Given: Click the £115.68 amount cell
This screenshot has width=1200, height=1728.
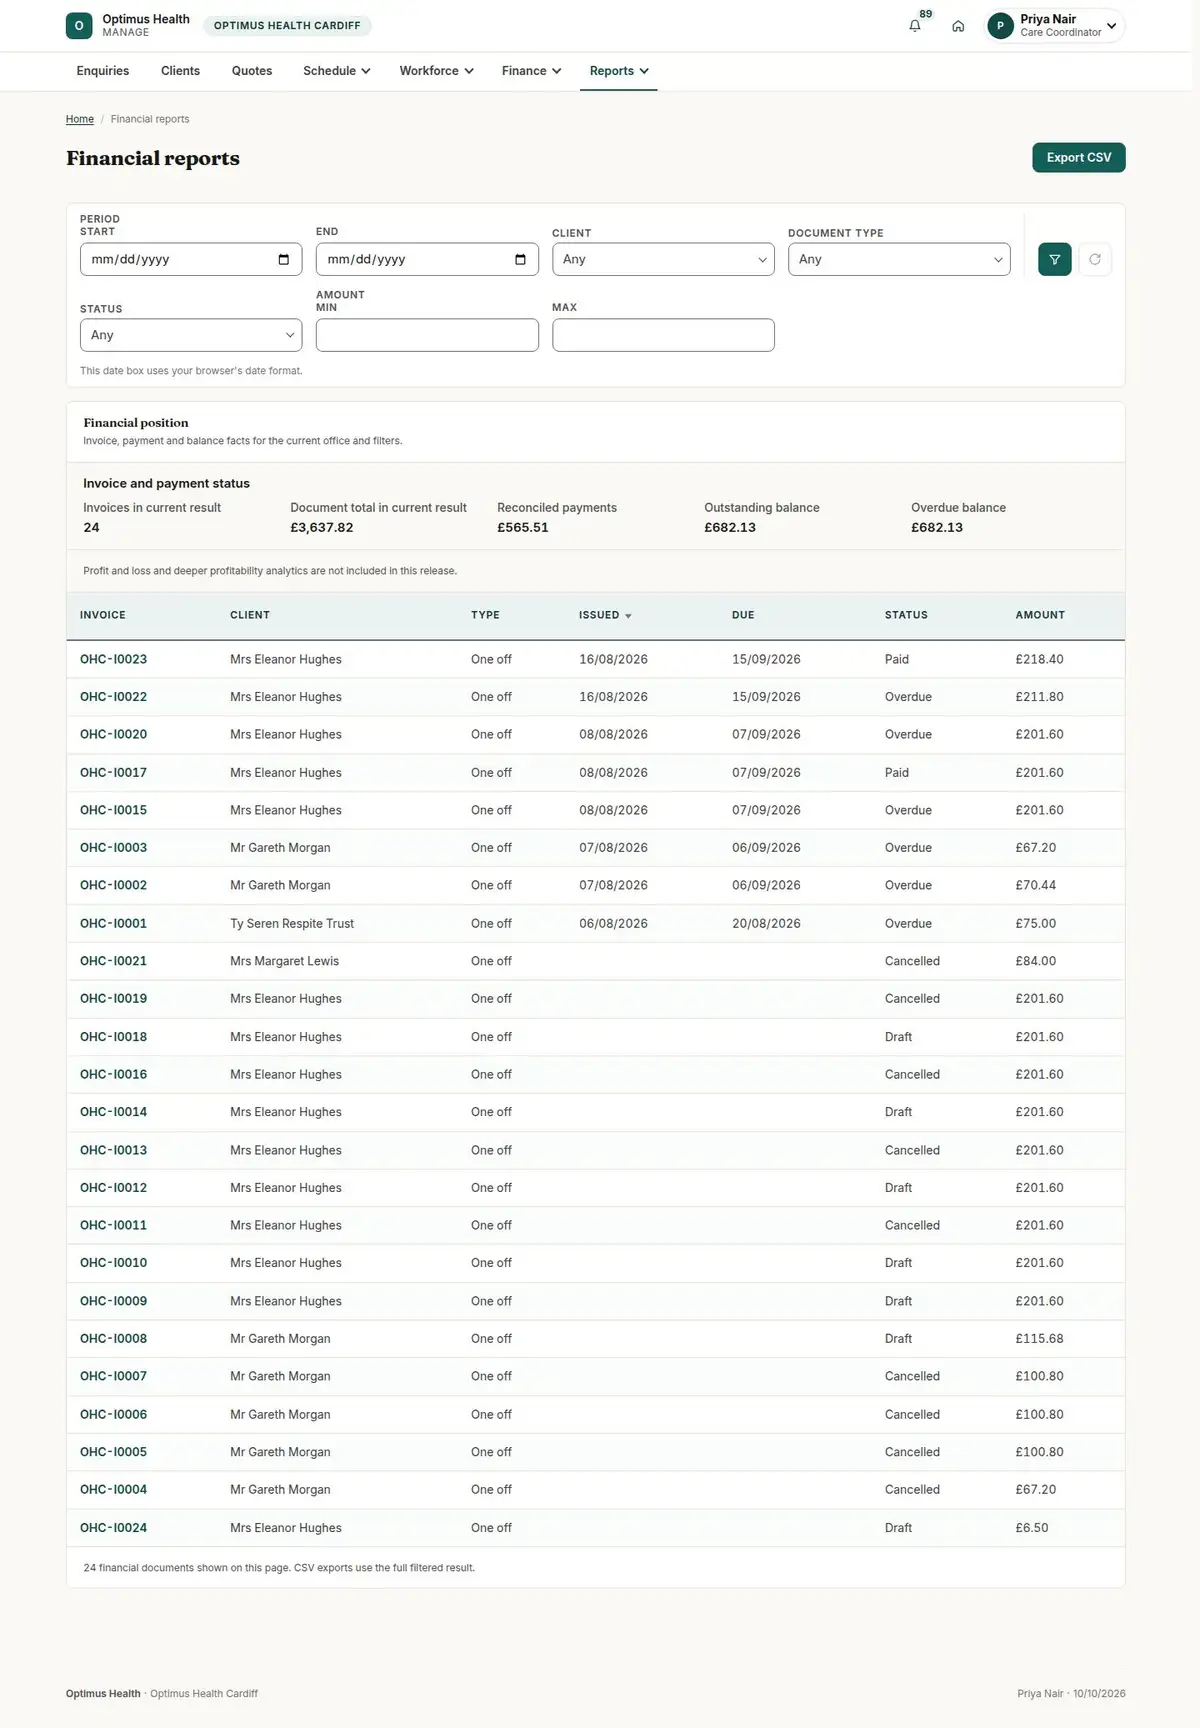Looking at the screenshot, I should [x=1039, y=1339].
